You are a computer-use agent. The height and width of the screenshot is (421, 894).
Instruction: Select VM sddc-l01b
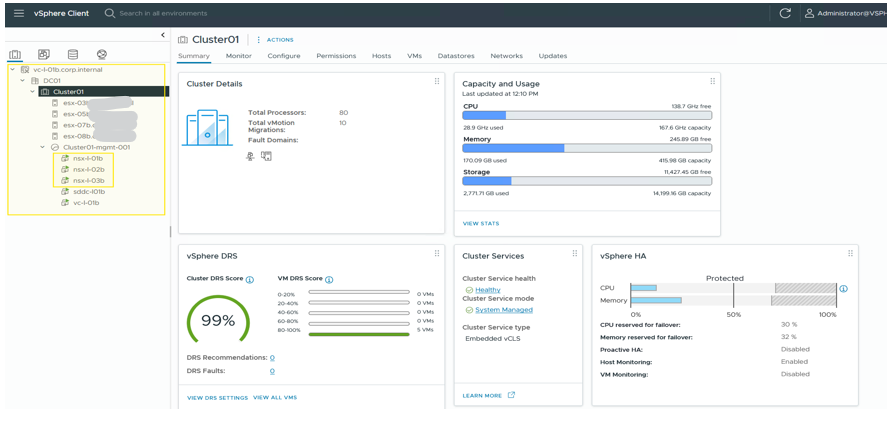(x=90, y=192)
